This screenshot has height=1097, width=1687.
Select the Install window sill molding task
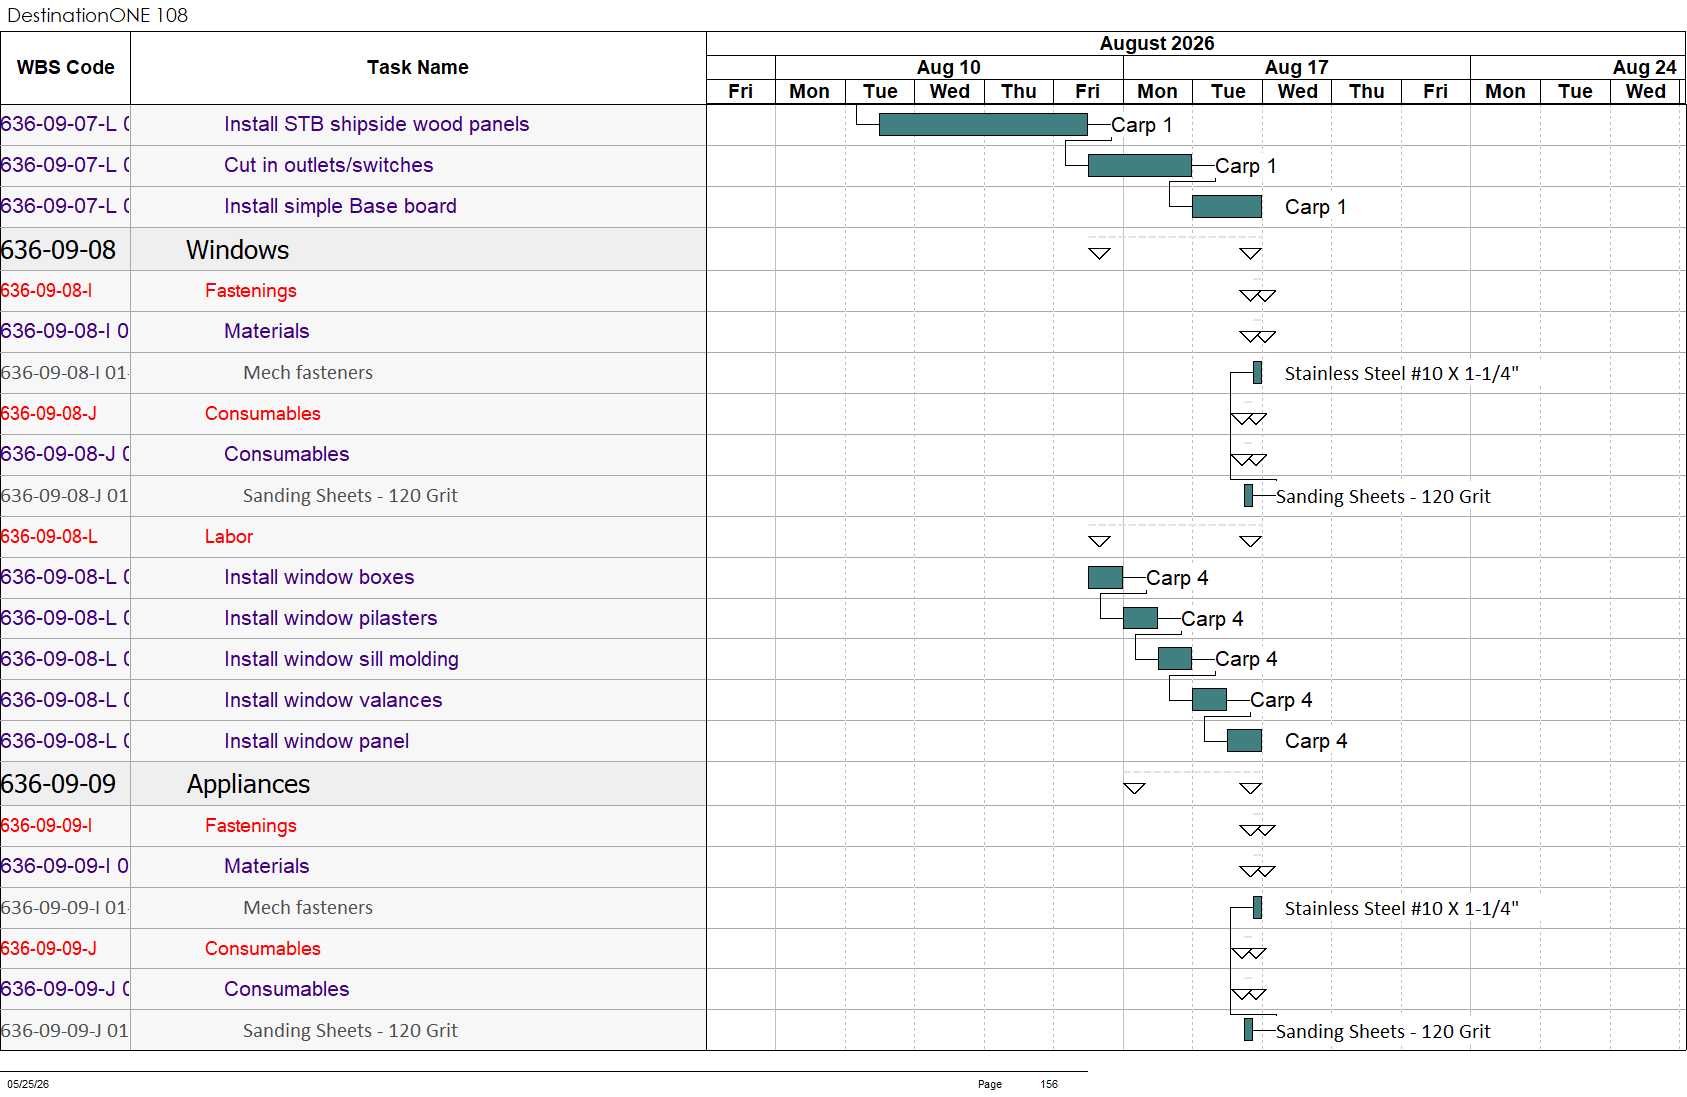(x=341, y=659)
